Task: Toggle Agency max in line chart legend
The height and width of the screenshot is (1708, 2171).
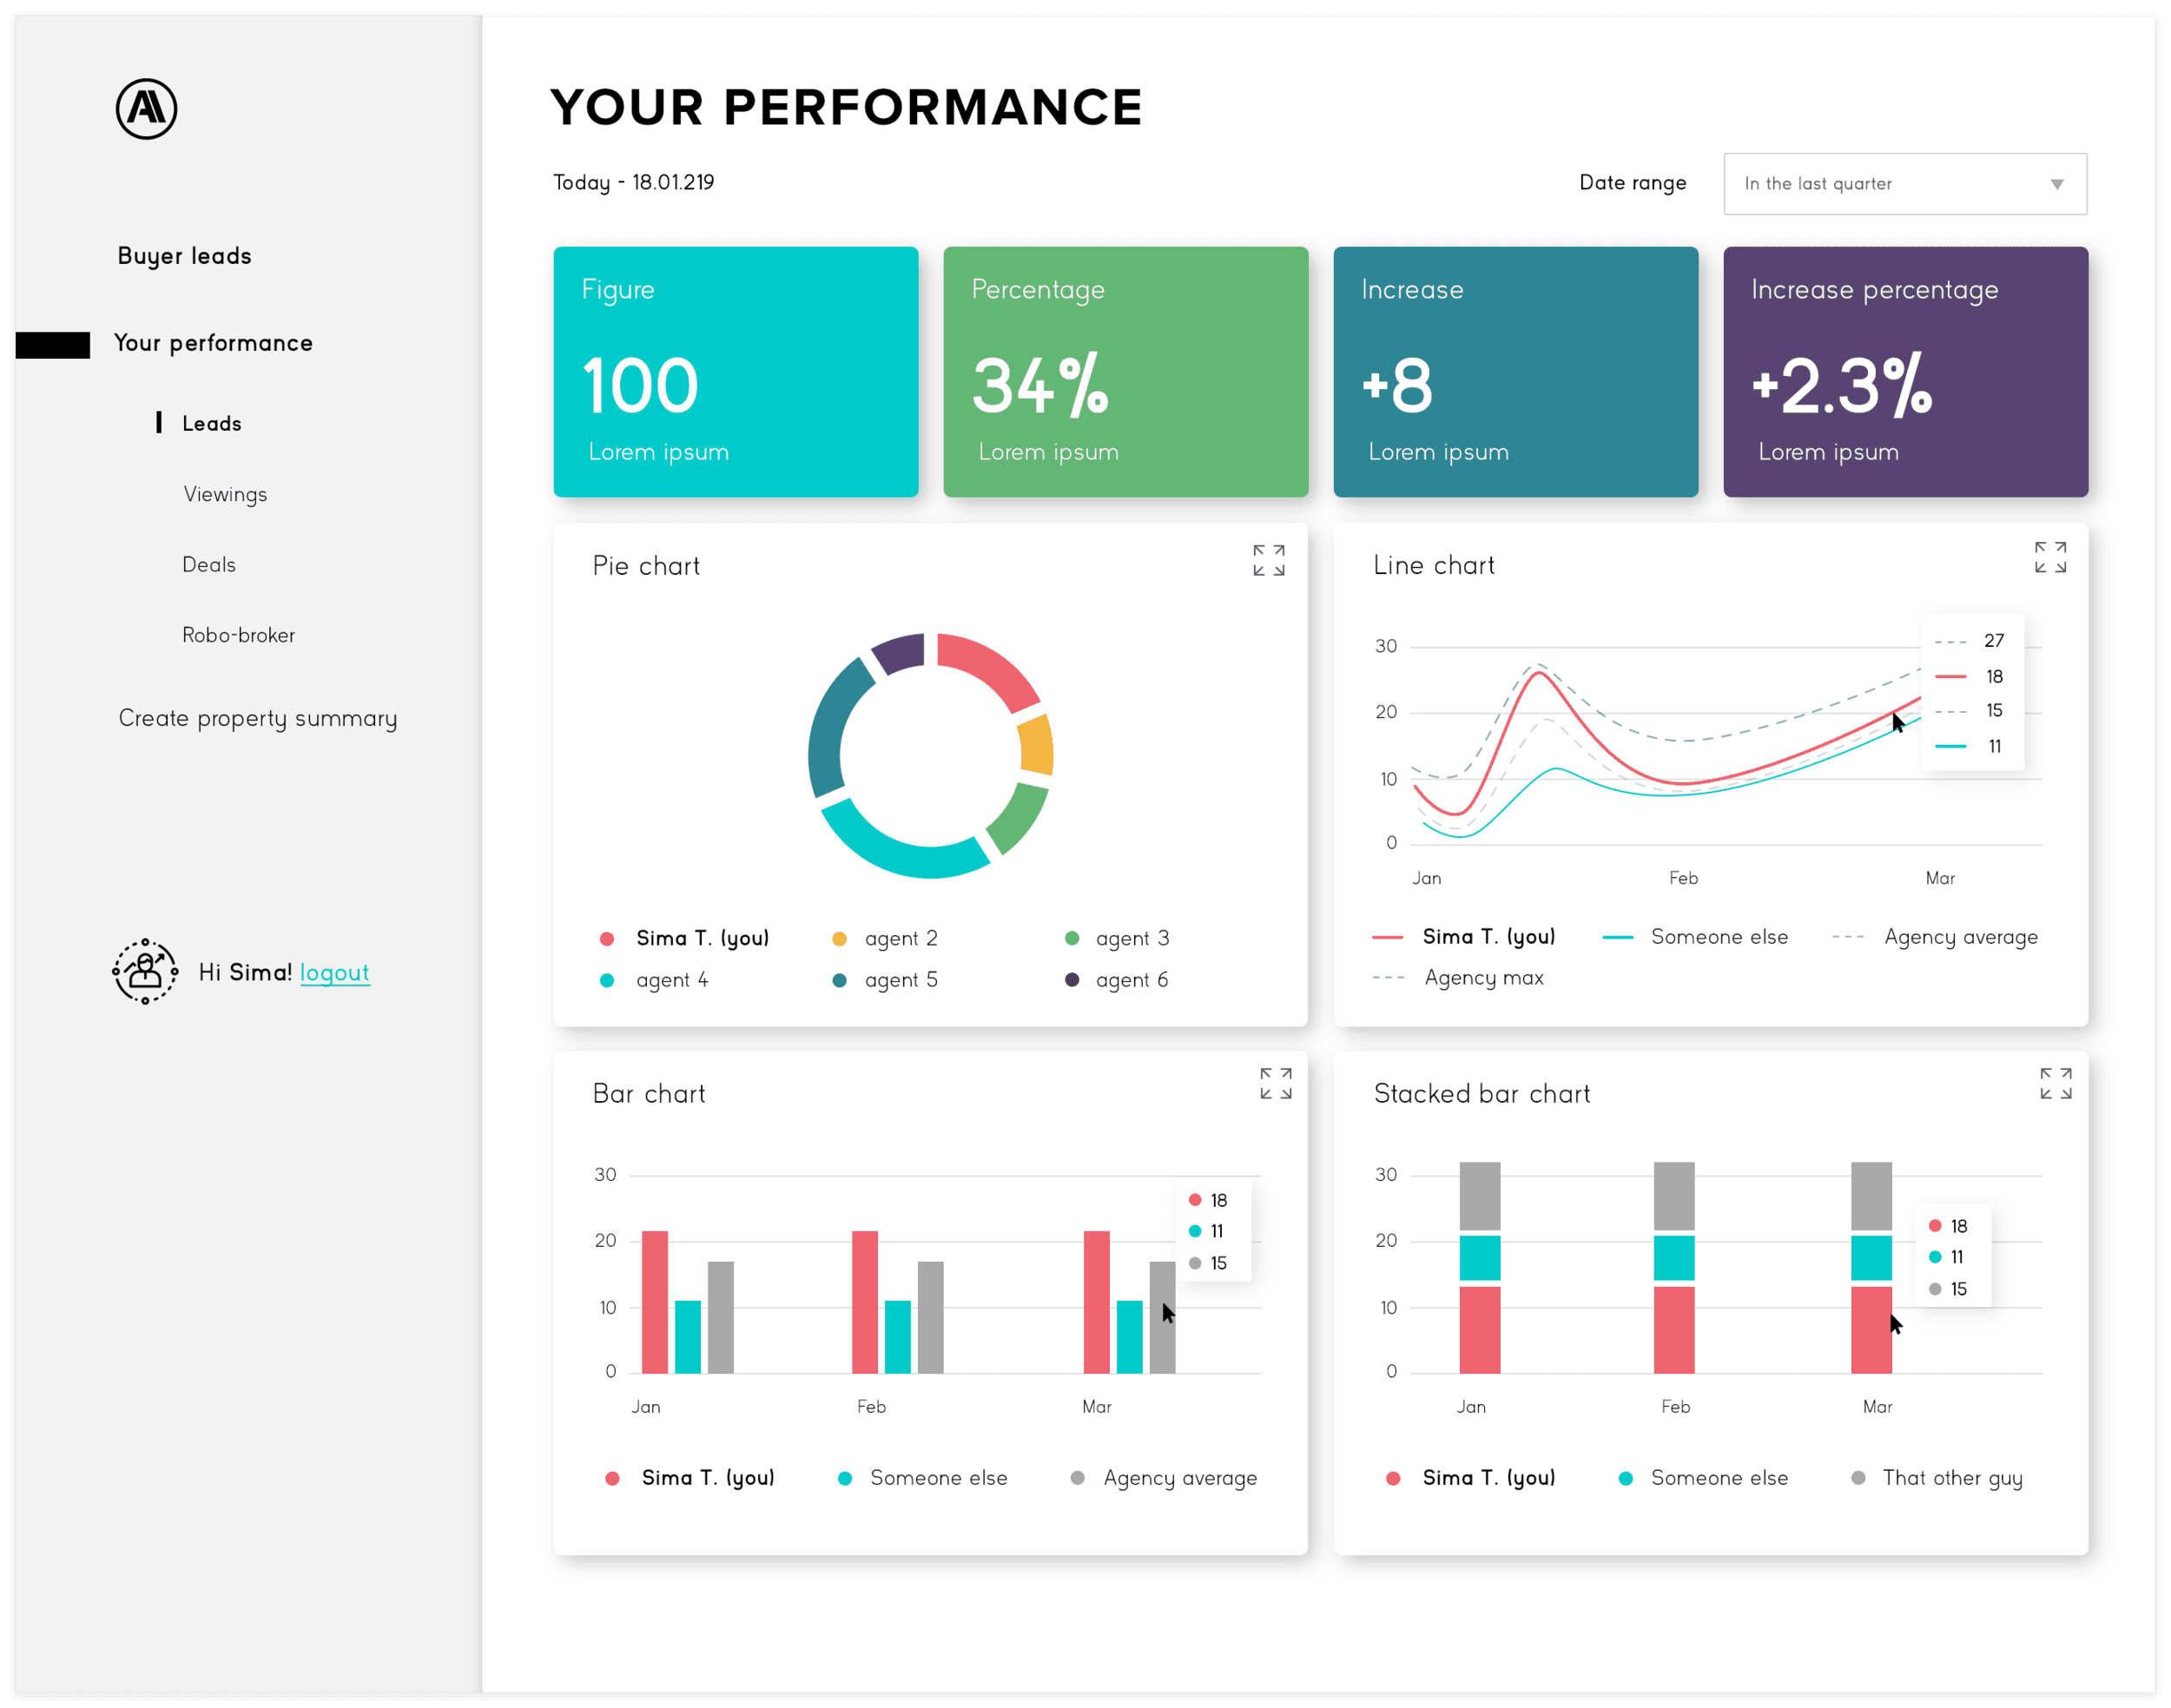Action: pyautogui.click(x=1458, y=978)
